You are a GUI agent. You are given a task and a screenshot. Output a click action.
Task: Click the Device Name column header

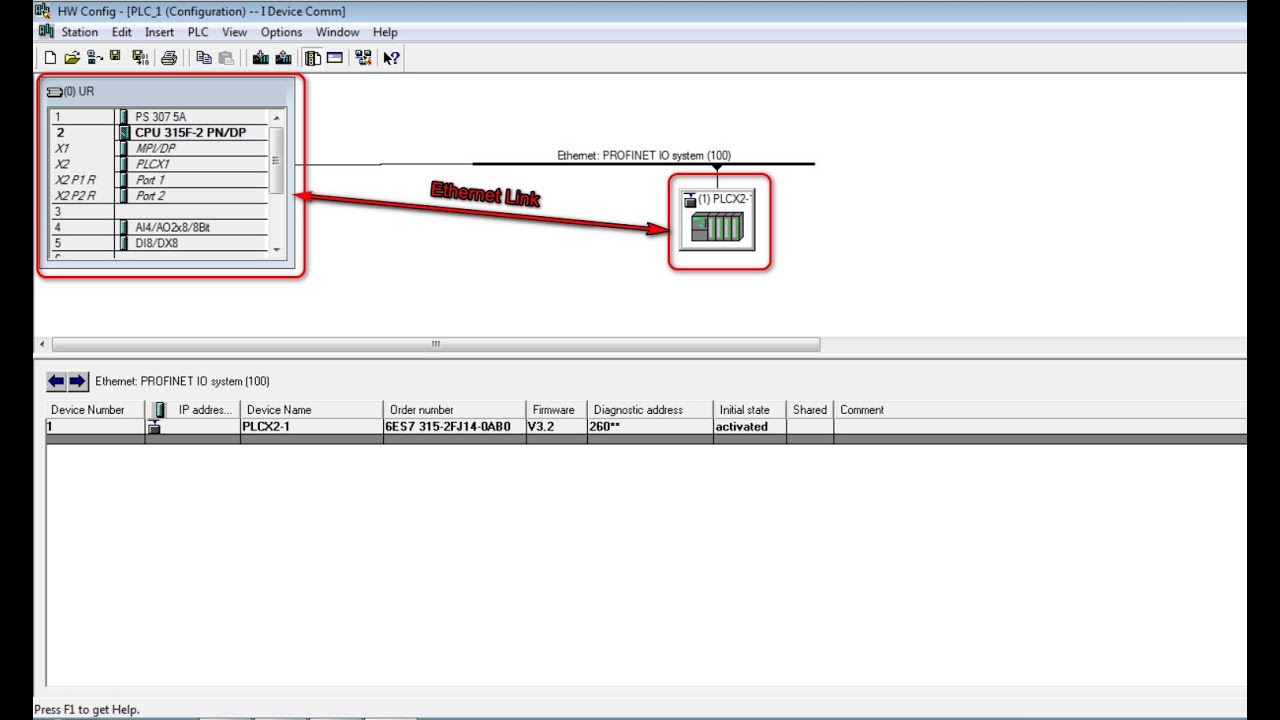312,410
